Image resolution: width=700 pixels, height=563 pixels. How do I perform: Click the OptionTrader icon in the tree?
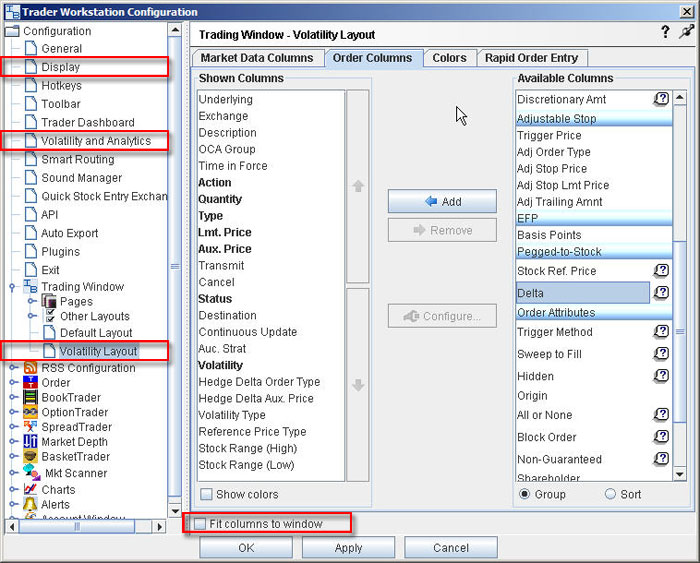click(30, 412)
